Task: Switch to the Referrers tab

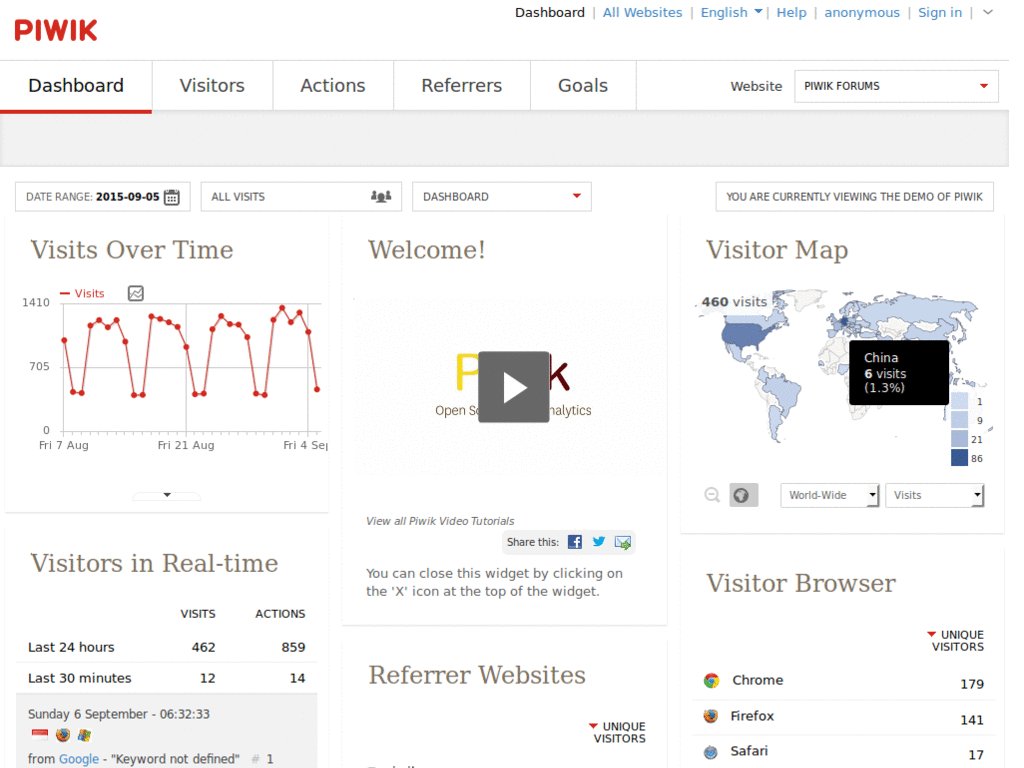Action: coord(462,86)
